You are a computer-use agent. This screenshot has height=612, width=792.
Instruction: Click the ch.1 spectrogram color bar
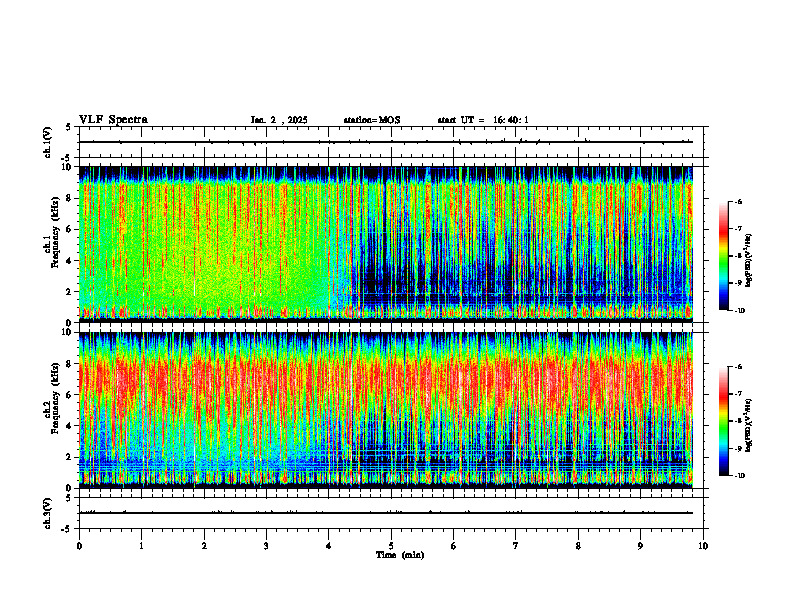point(723,256)
